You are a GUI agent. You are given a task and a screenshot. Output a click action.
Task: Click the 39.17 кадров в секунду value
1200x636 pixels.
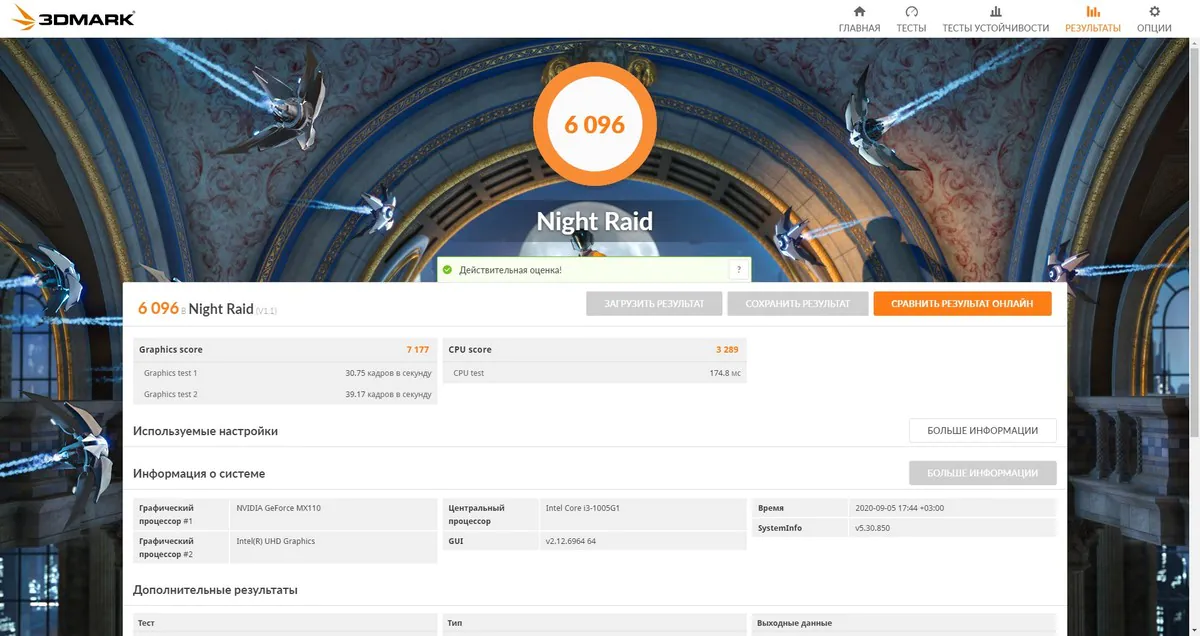pyautogui.click(x=388, y=394)
